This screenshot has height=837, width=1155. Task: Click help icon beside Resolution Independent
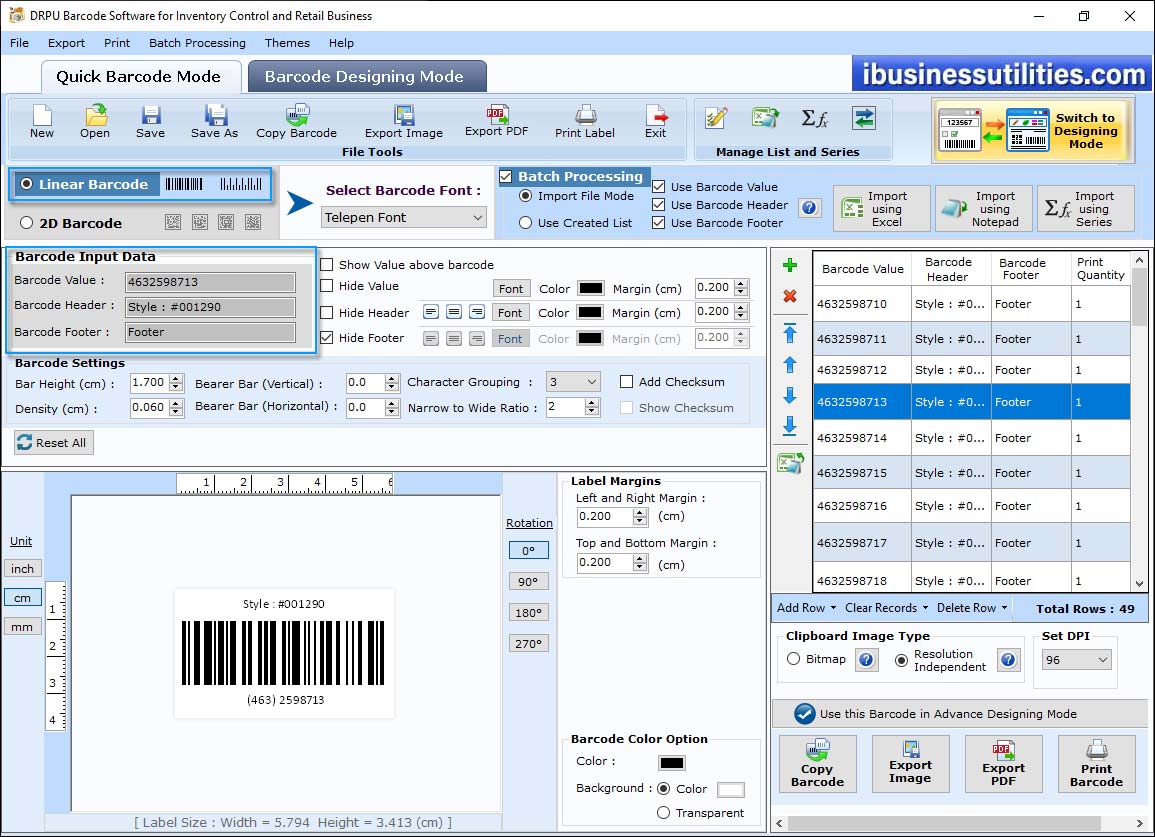point(1008,659)
